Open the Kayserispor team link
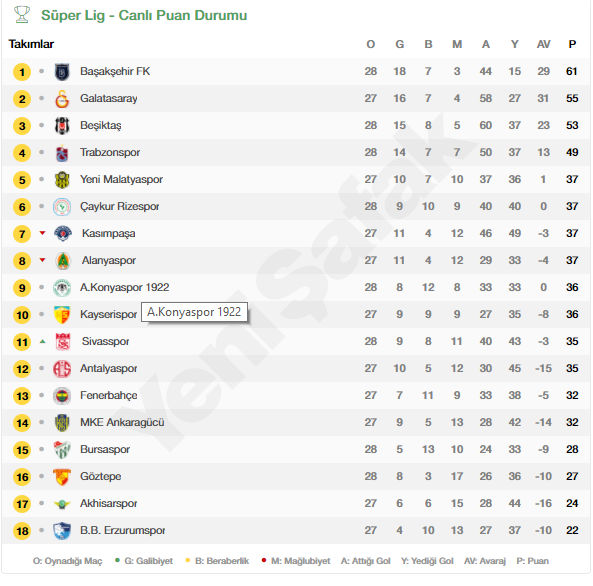The height and width of the screenshot is (586, 593). tap(109, 314)
